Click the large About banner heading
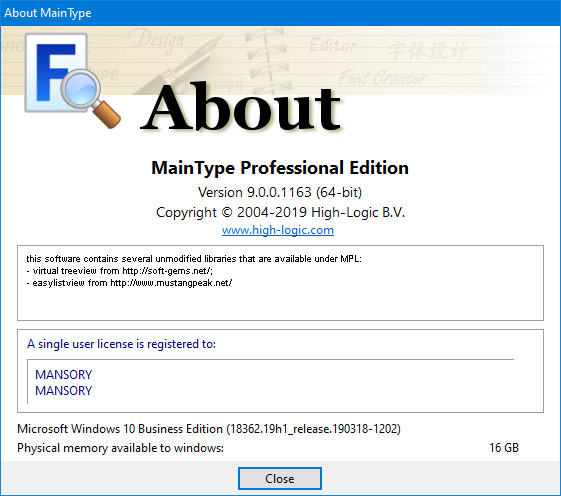This screenshot has width=561, height=496. pyautogui.click(x=240, y=107)
